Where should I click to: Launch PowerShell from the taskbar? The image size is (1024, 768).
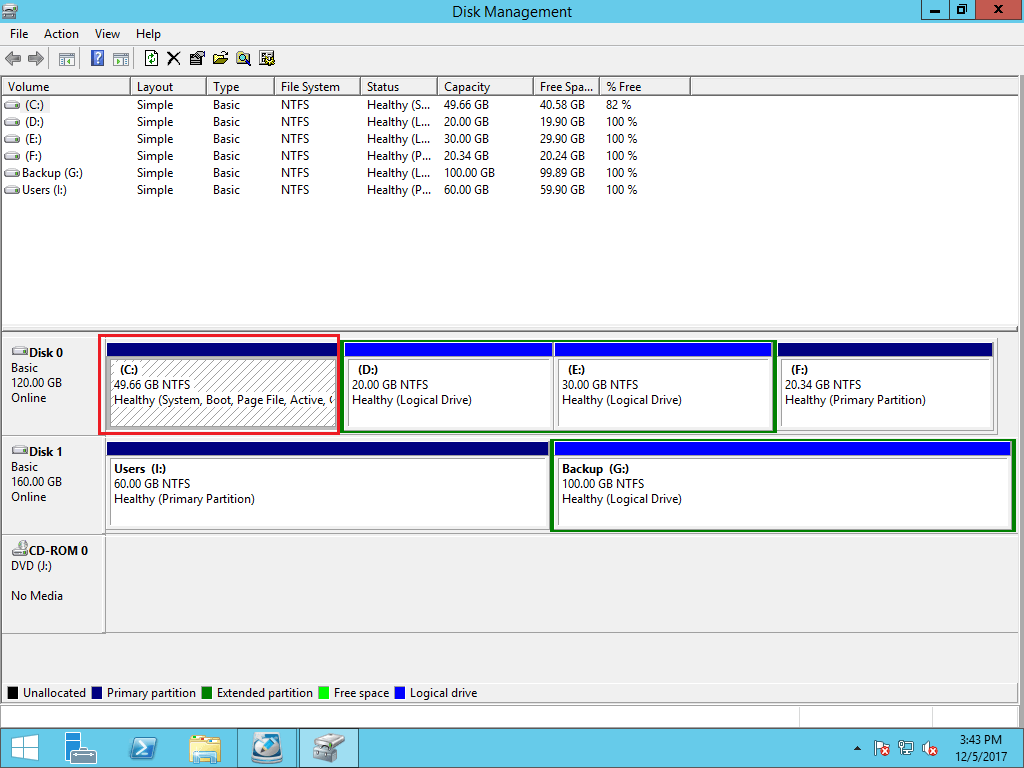(x=143, y=748)
